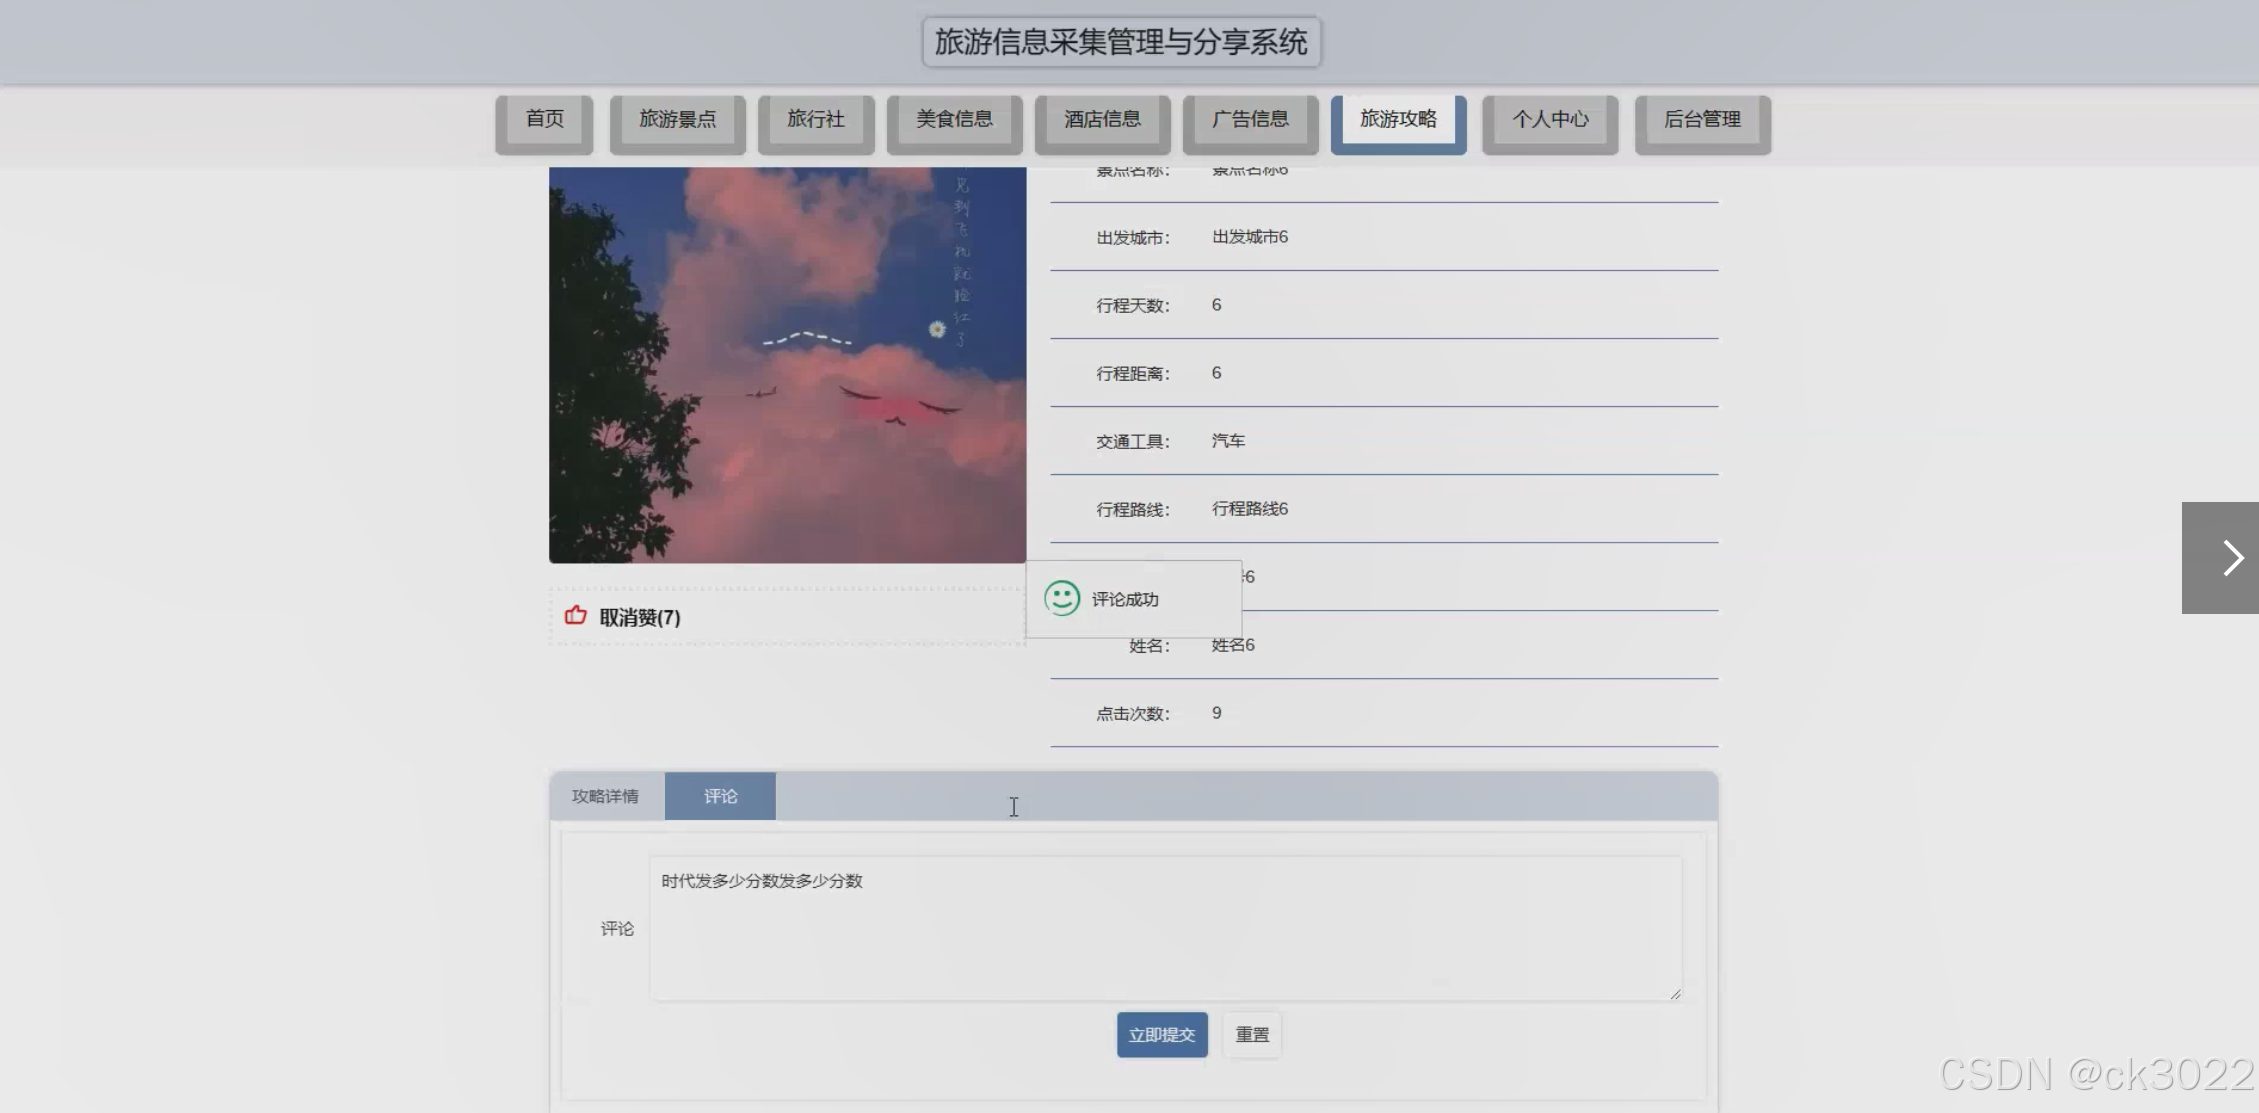Navigate to 美食信息 section

954,120
